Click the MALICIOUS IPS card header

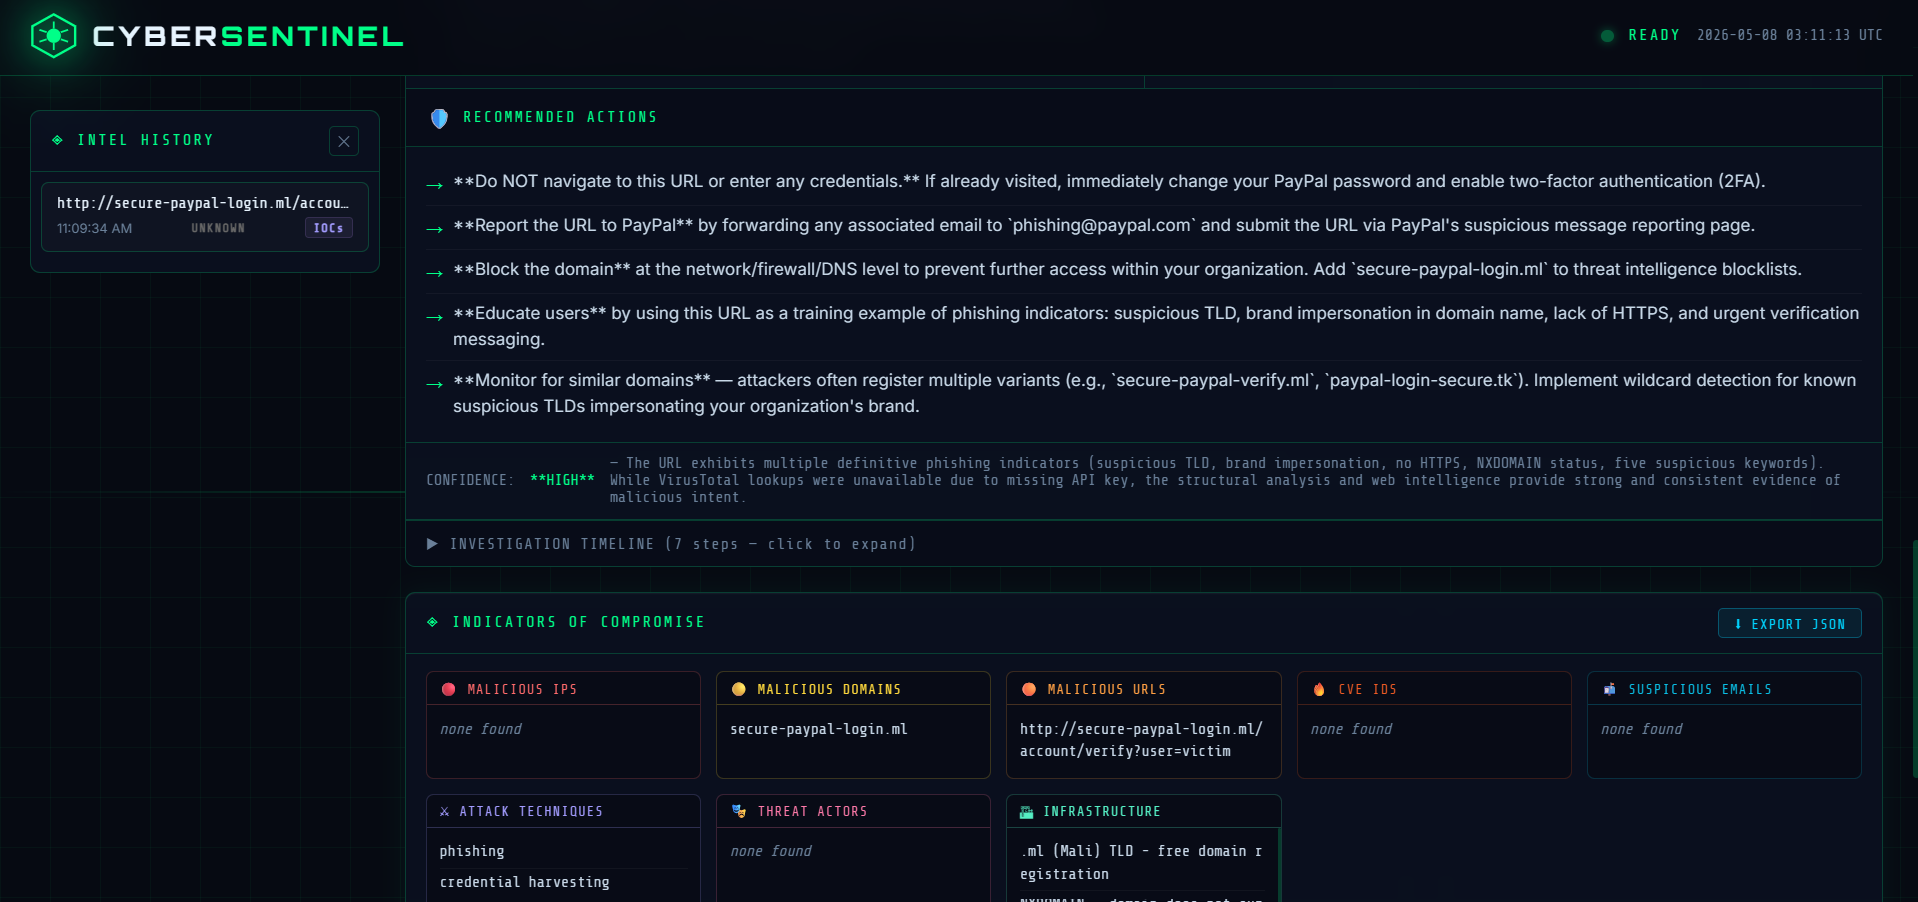pos(563,689)
